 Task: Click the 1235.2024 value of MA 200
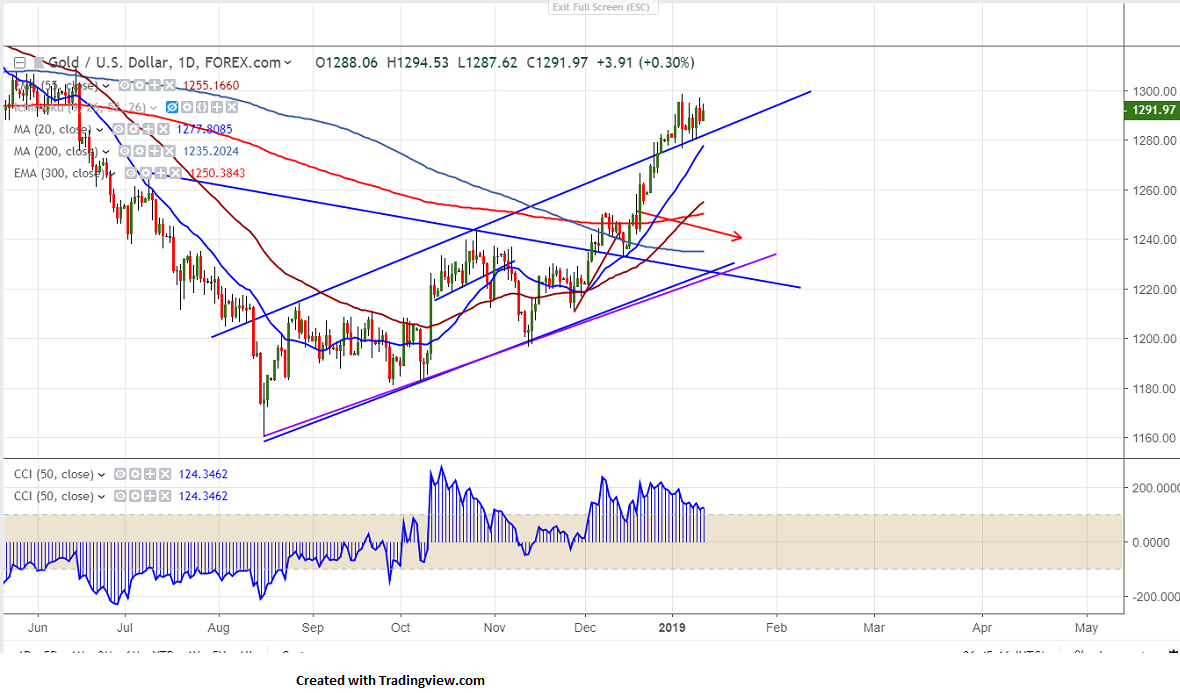pyautogui.click(x=211, y=151)
